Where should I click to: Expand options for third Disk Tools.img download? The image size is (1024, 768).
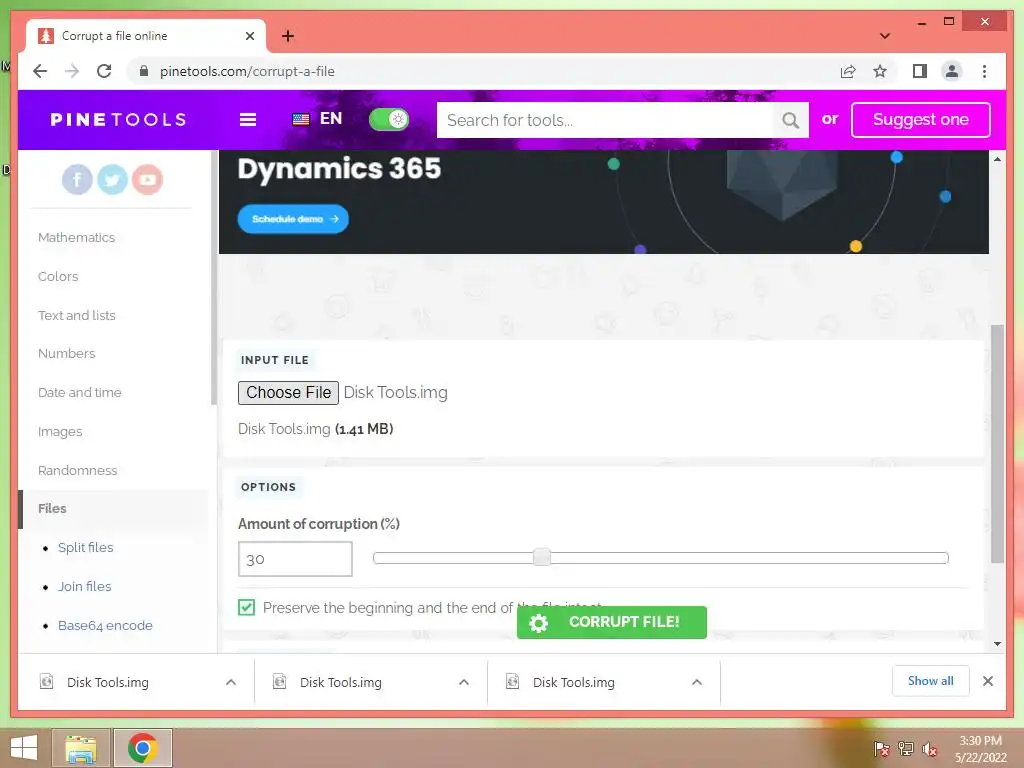tap(697, 682)
